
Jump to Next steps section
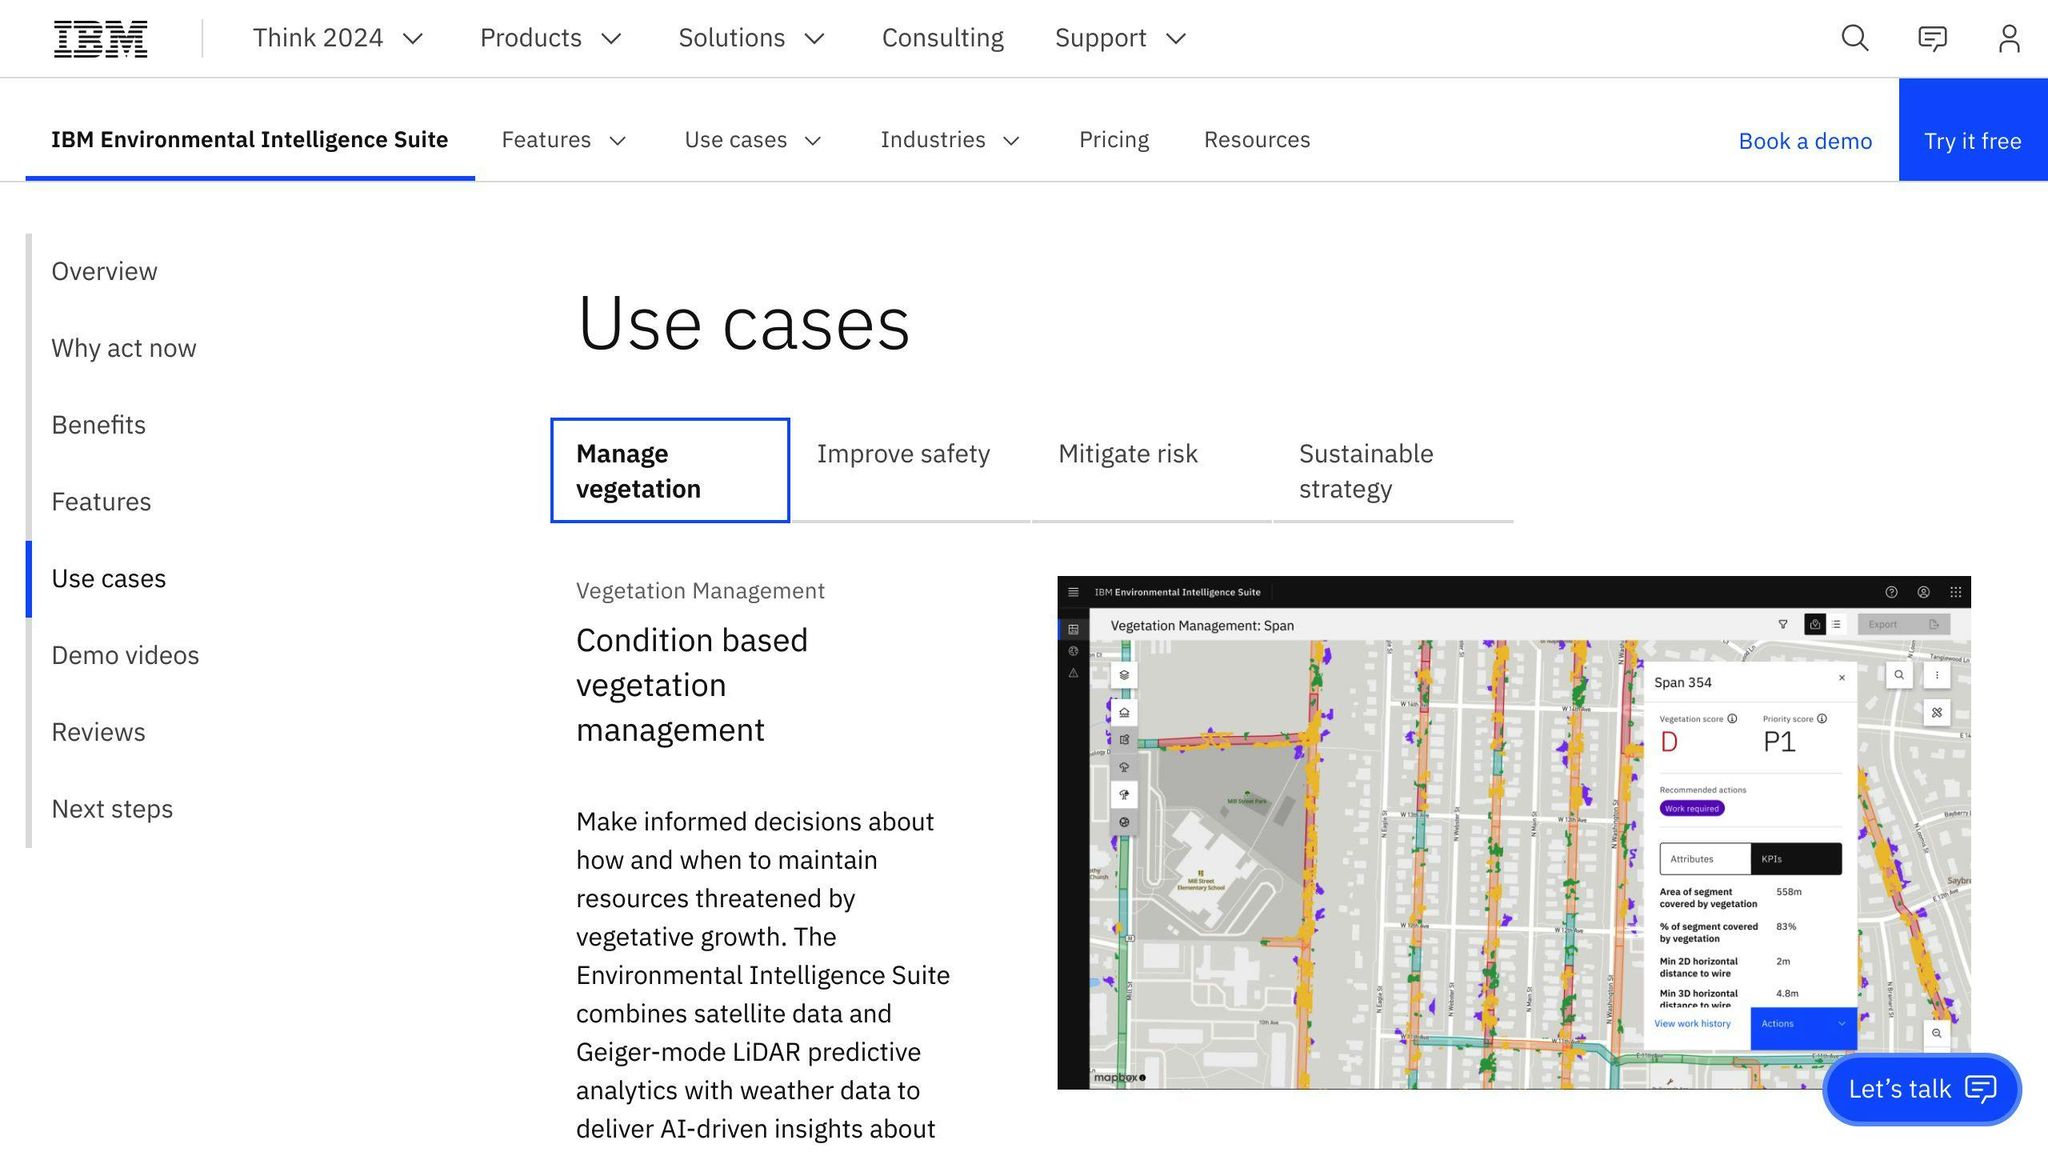coord(112,809)
